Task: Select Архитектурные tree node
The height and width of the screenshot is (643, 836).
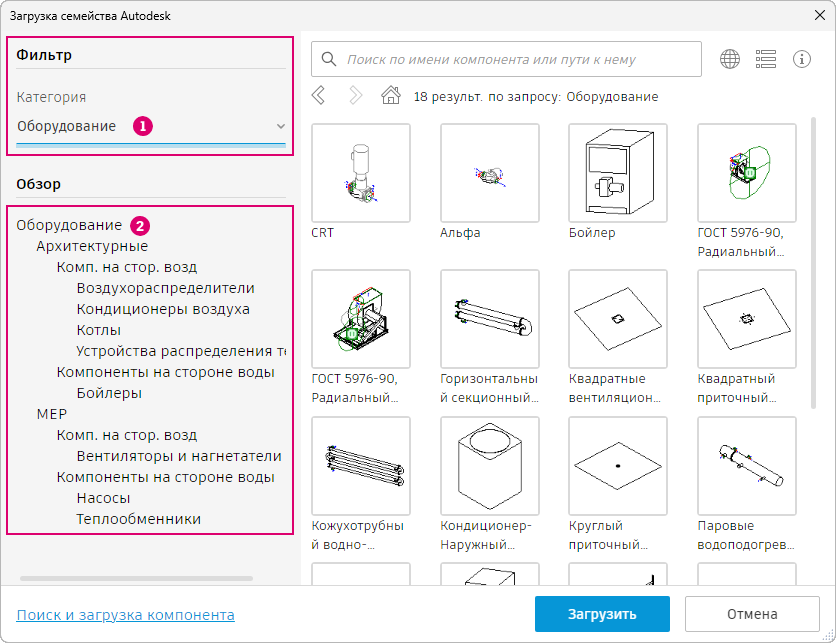Action: pyautogui.click(x=92, y=246)
